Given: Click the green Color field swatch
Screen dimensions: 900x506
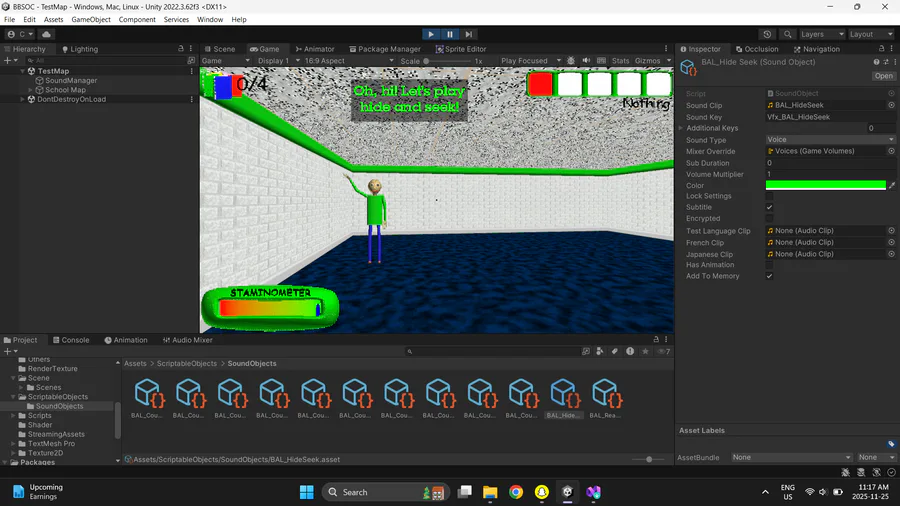Looking at the screenshot, I should click(825, 185).
